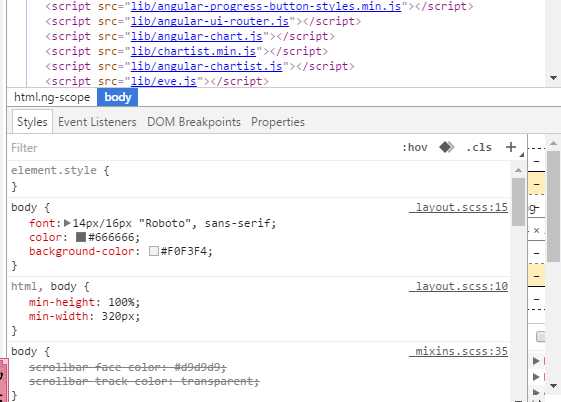Screen dimensions: 561x402
Task: Click the small x icon in right sidebar
Action: (x=536, y=230)
